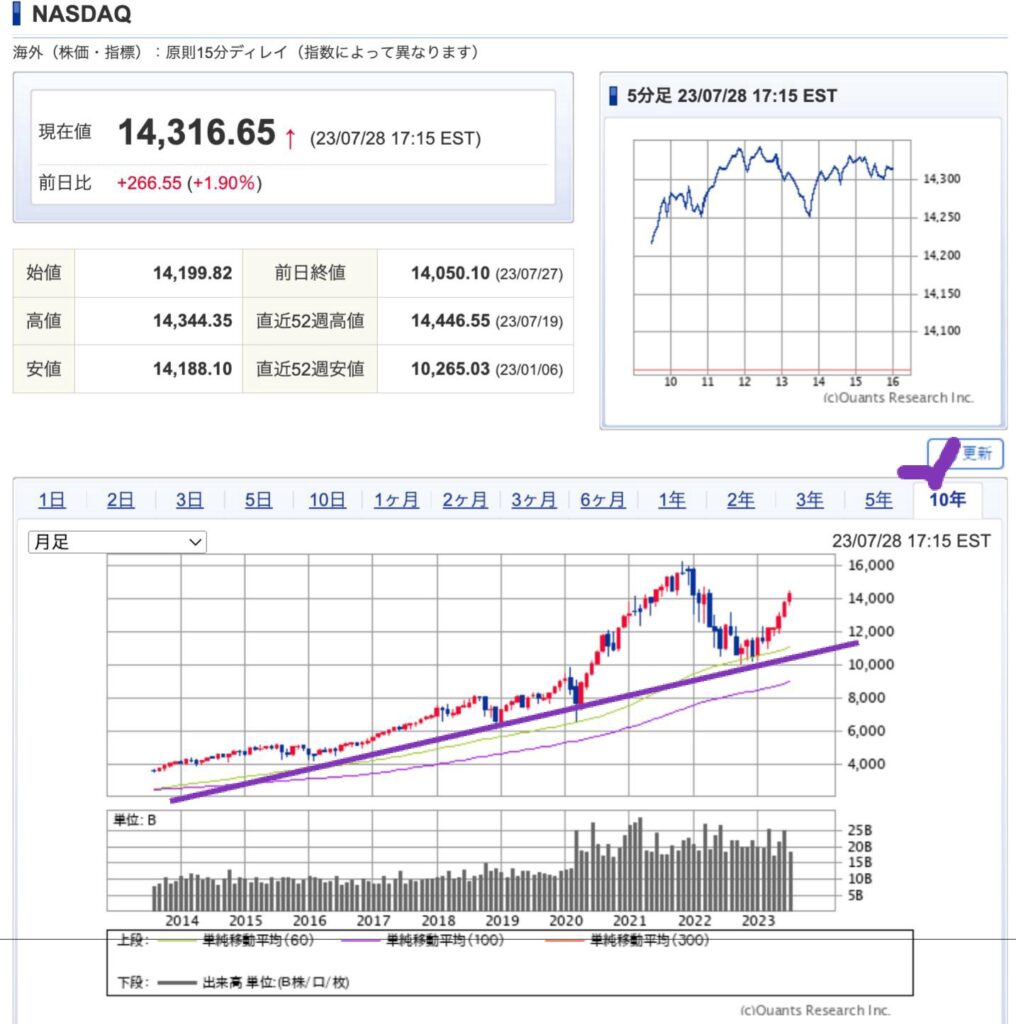Click the 出来高 volume legend entry
Viewport: 1016px width, 1024px height.
coord(276,982)
